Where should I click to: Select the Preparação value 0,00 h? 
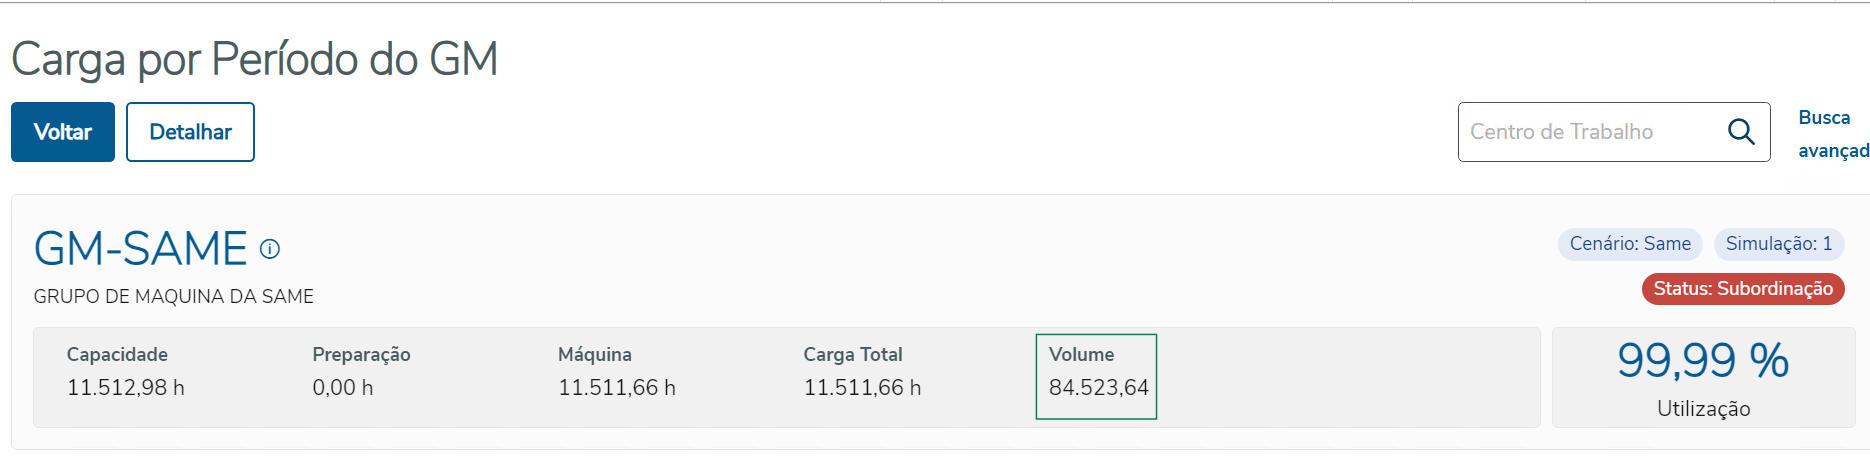point(343,388)
